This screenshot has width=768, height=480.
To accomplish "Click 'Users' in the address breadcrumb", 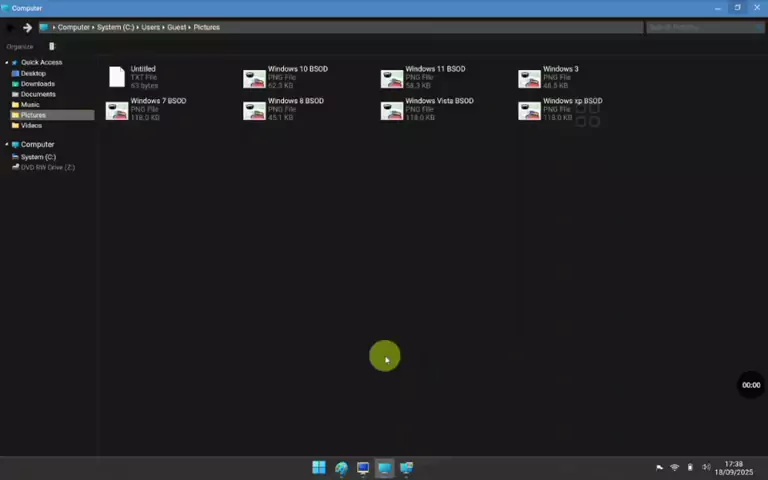I will click(x=149, y=27).
